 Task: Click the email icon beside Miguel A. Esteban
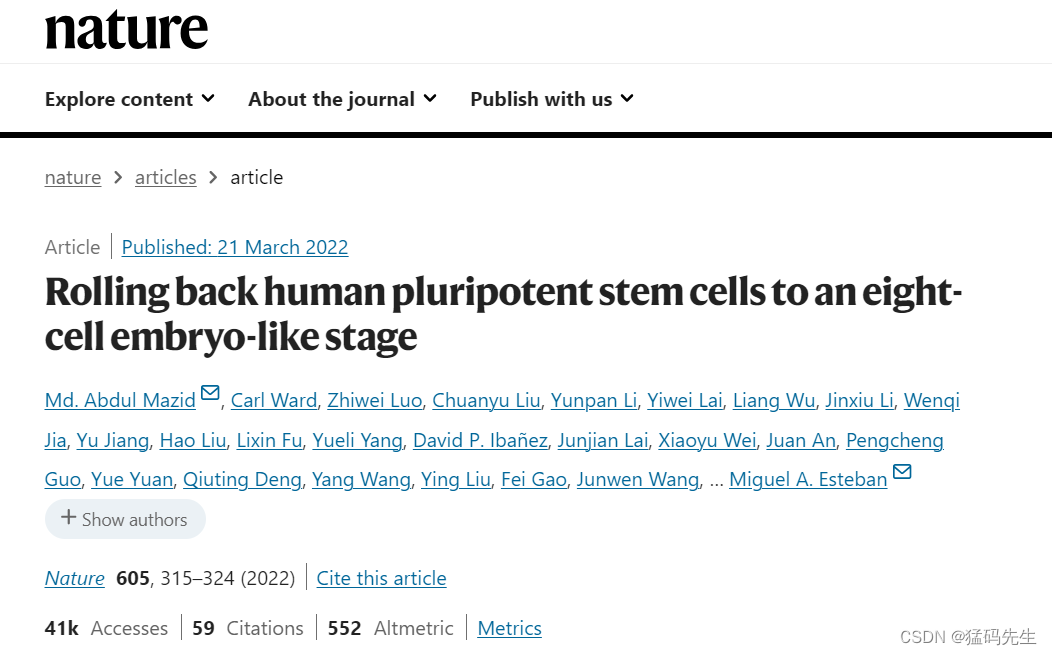(x=902, y=472)
